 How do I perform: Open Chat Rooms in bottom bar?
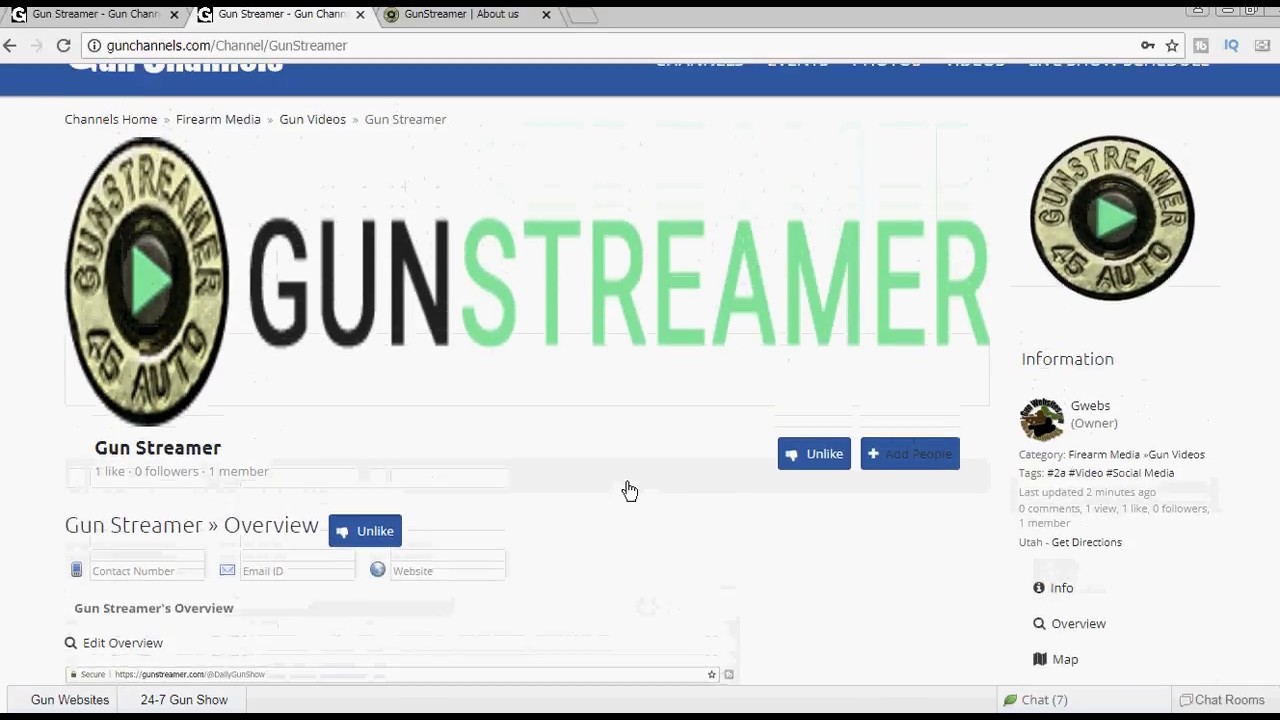tap(1222, 700)
